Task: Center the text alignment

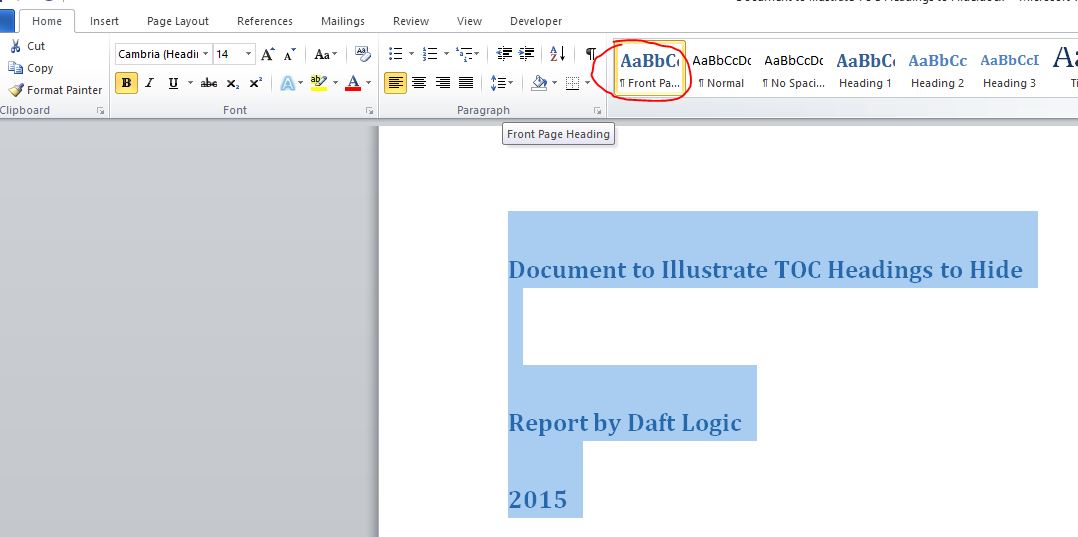Action: (x=419, y=83)
